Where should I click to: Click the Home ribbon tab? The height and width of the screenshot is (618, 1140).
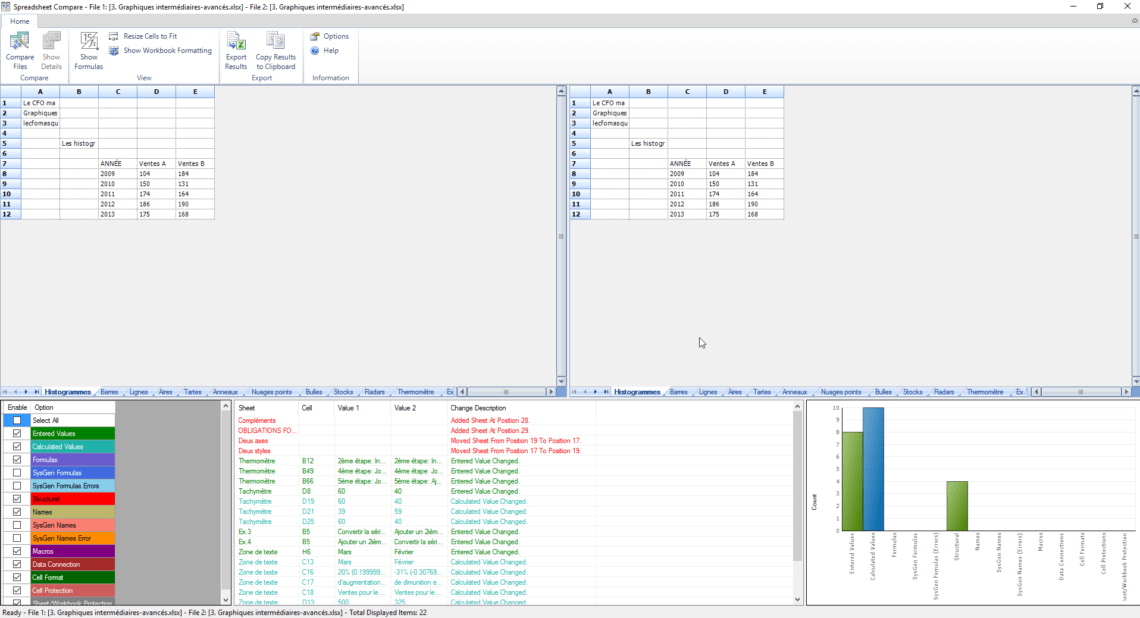pos(19,20)
